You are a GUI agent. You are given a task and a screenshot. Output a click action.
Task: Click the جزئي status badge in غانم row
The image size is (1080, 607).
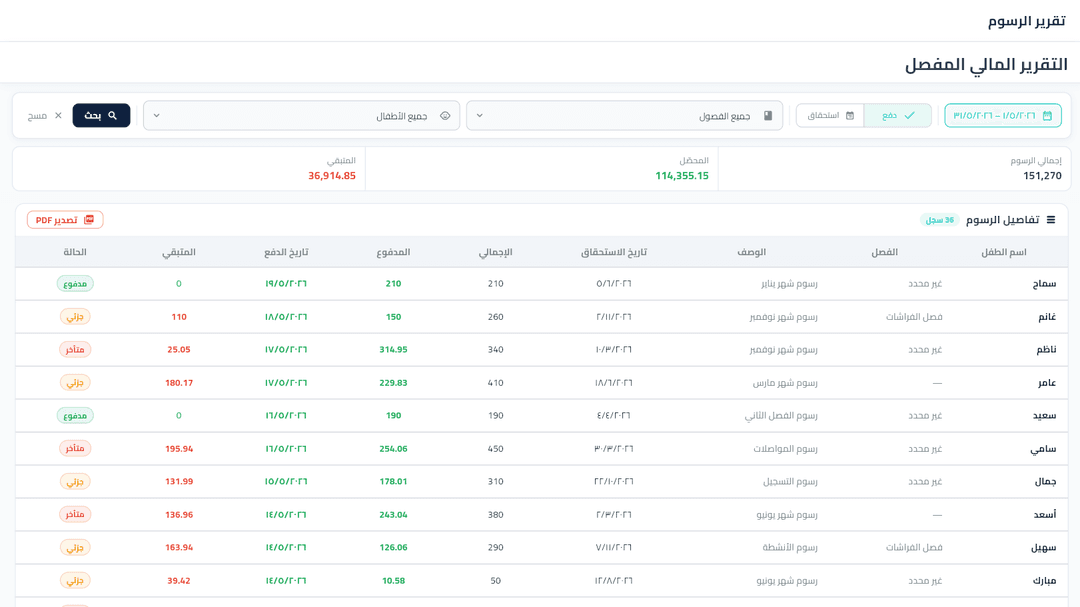point(75,317)
